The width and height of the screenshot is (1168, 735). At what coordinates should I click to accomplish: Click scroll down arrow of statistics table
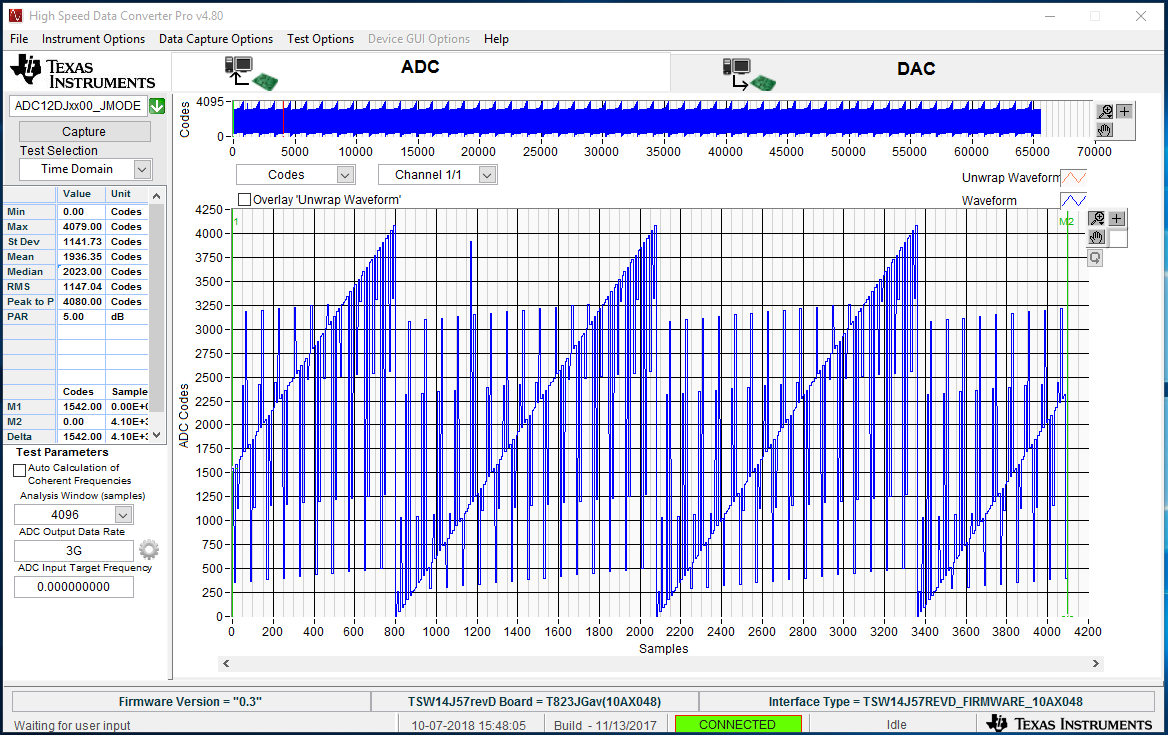156,436
